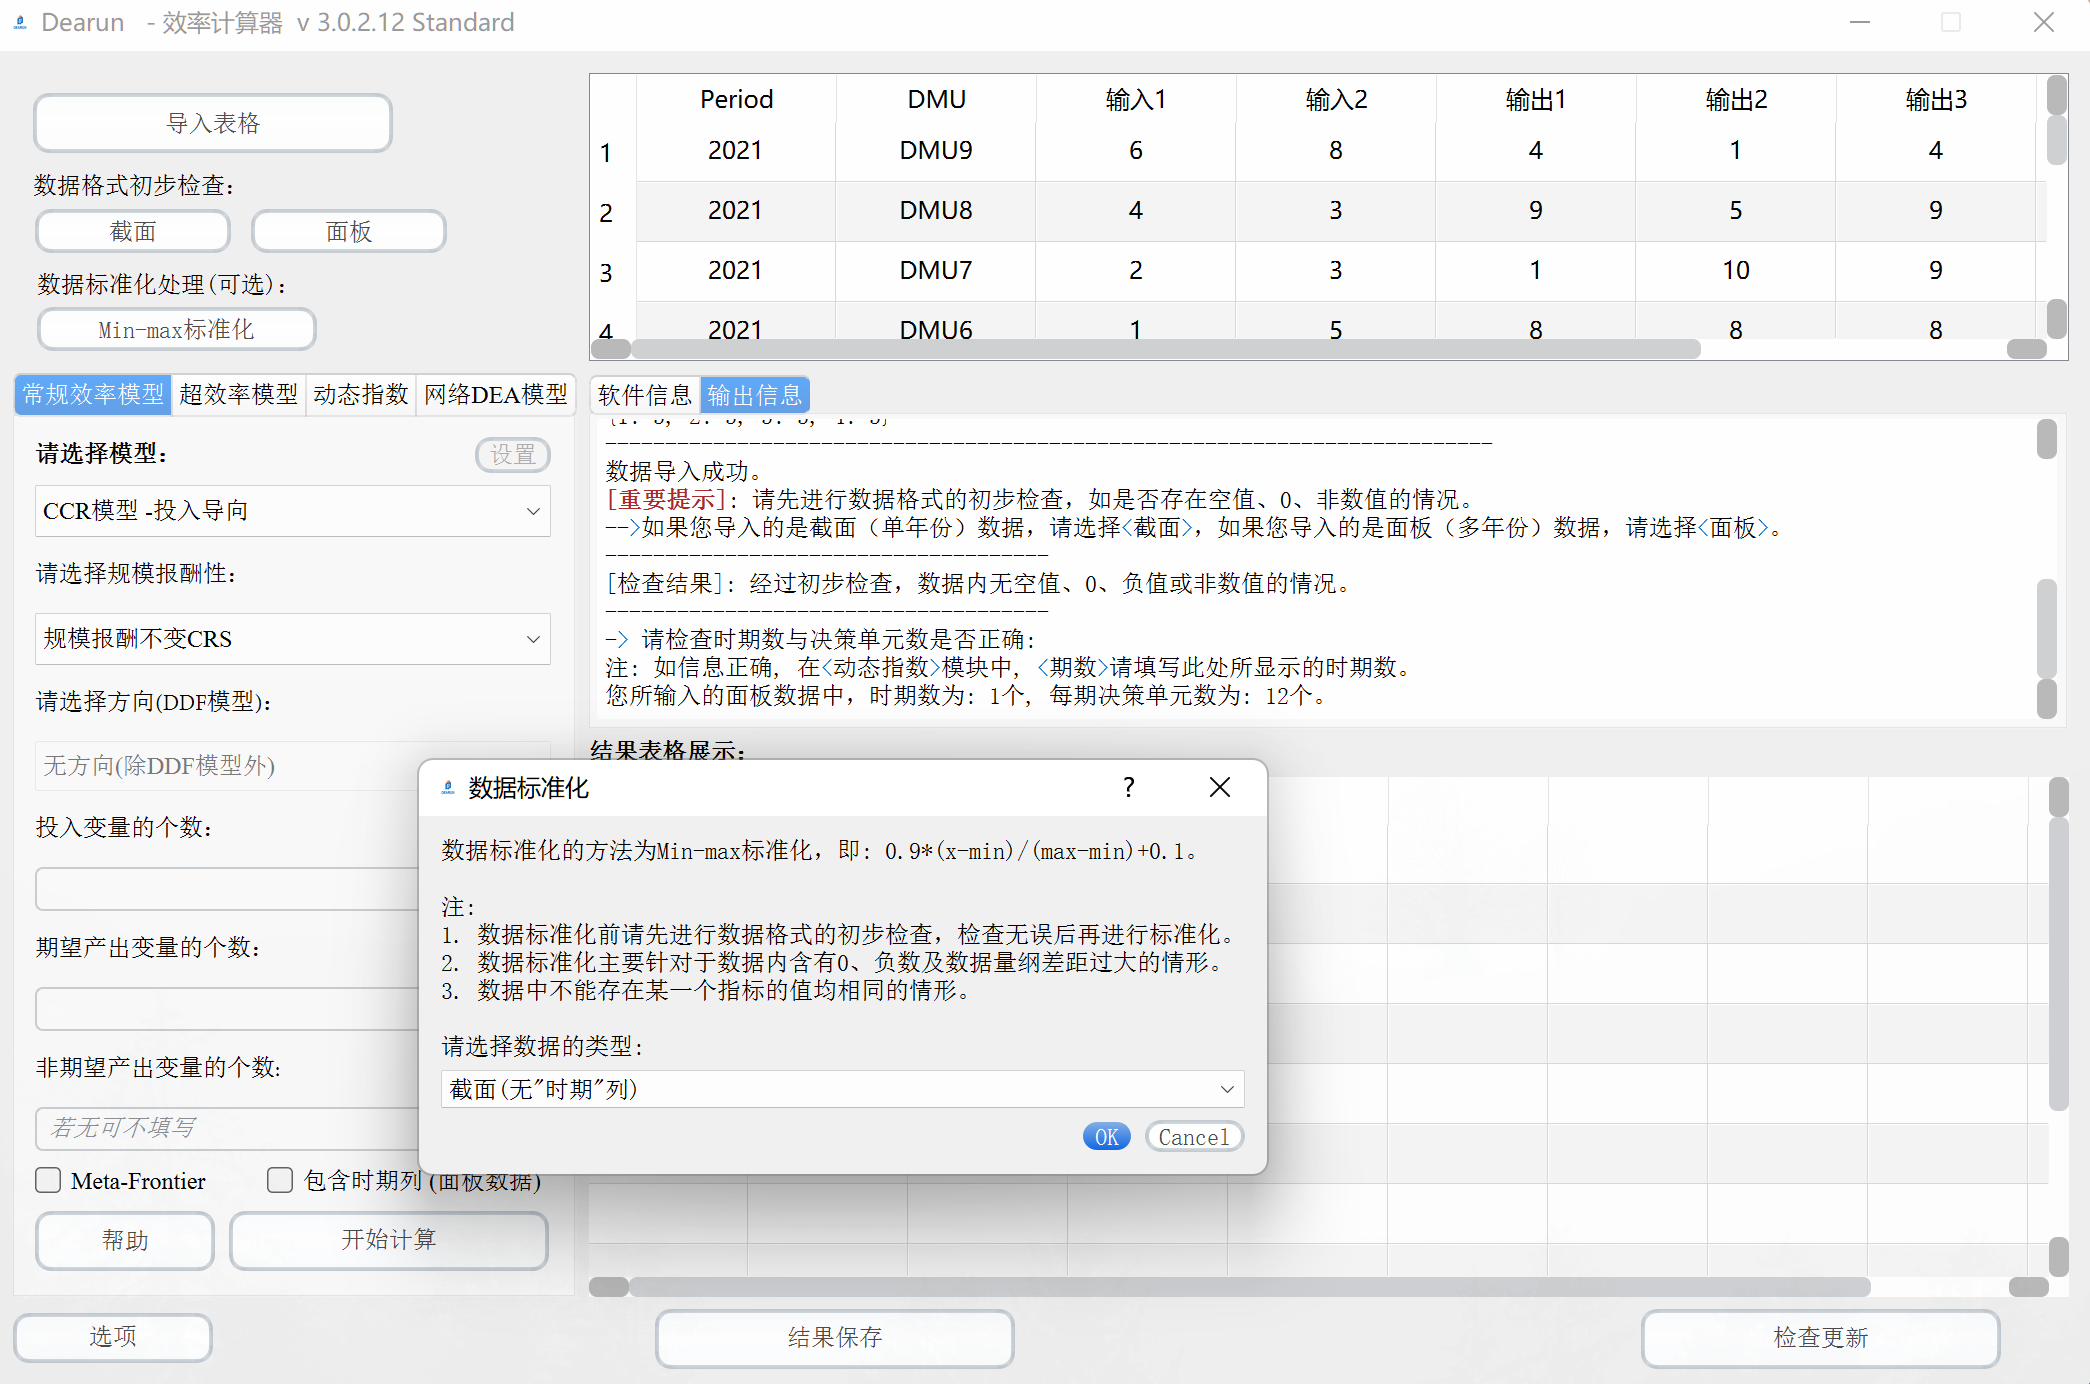Click the dialog help question mark icon
This screenshot has width=2090, height=1384.
click(x=1128, y=788)
